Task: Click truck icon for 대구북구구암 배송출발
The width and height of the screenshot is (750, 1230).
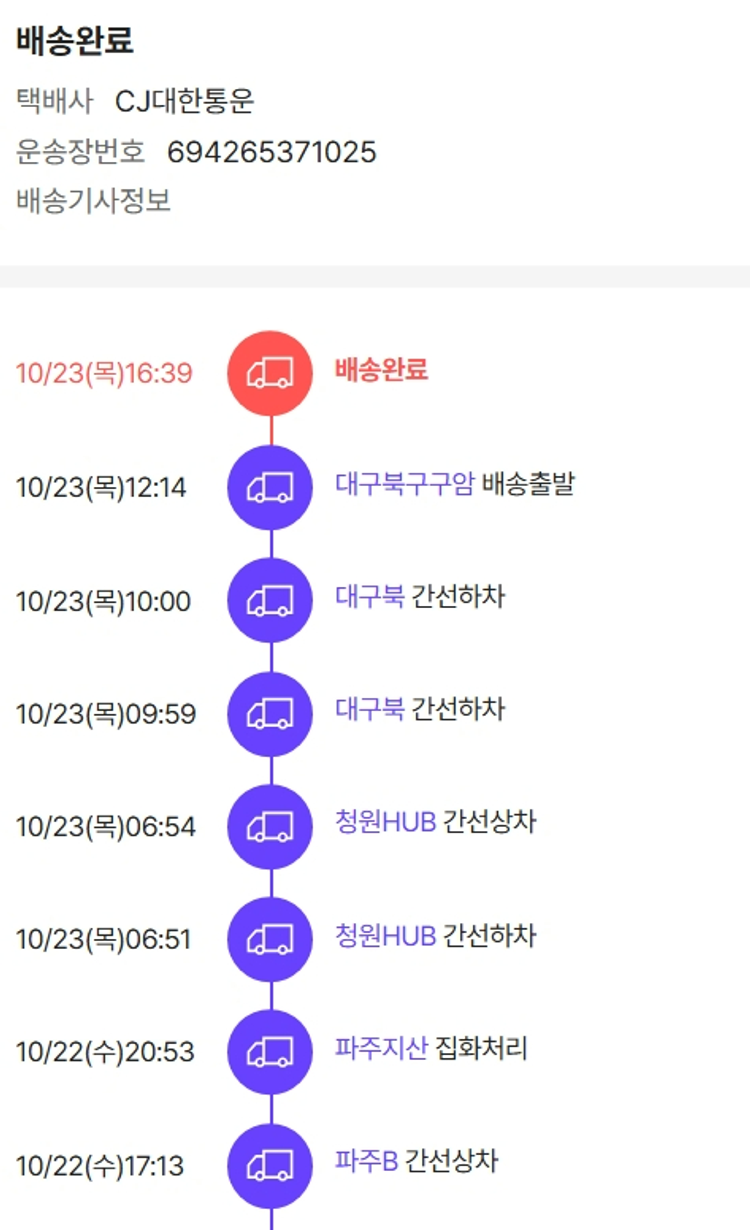Action: click(270, 487)
